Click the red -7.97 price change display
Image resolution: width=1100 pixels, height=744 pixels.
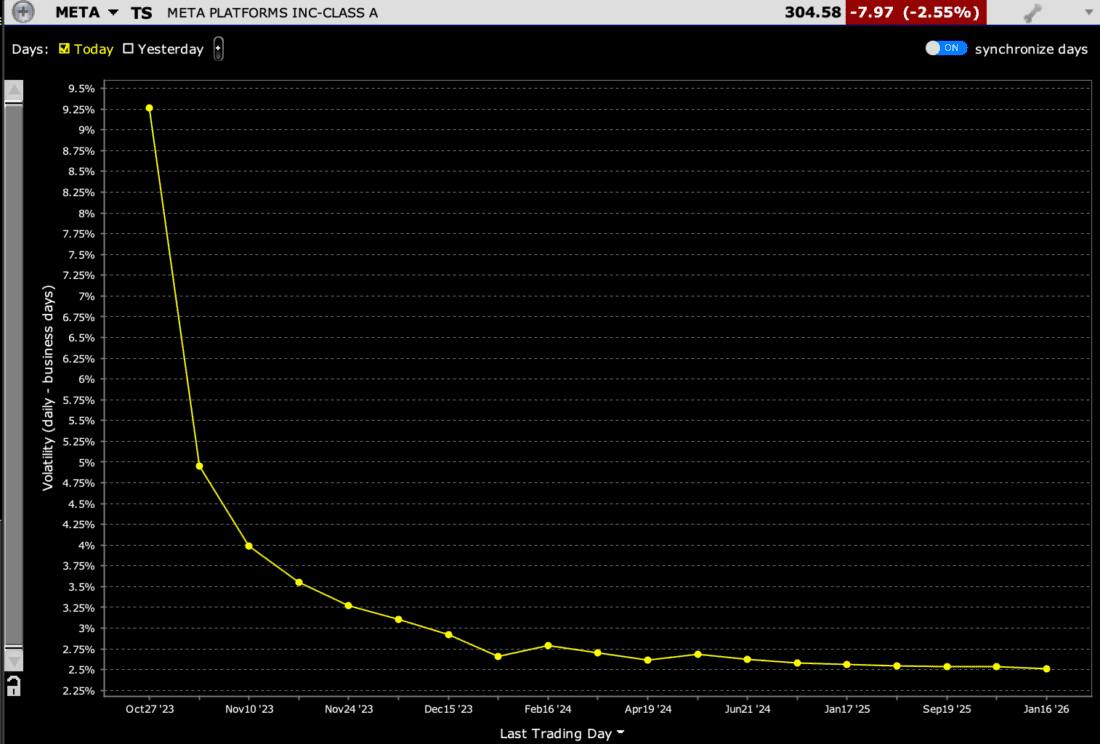(x=912, y=12)
